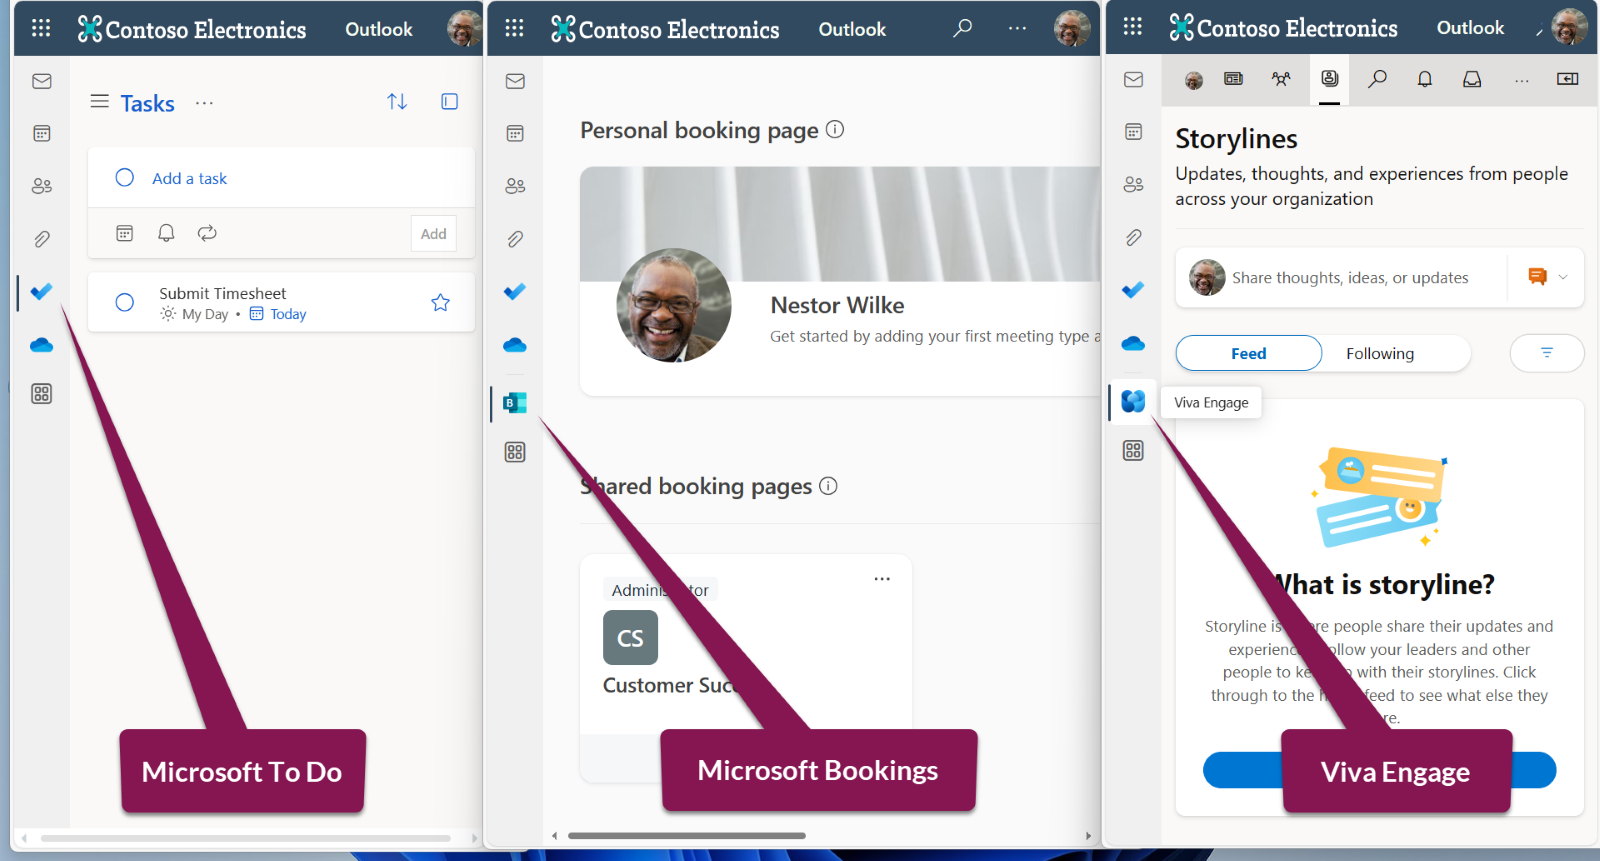
Task: Open app launcher in Tasks window
Action: pos(41,28)
